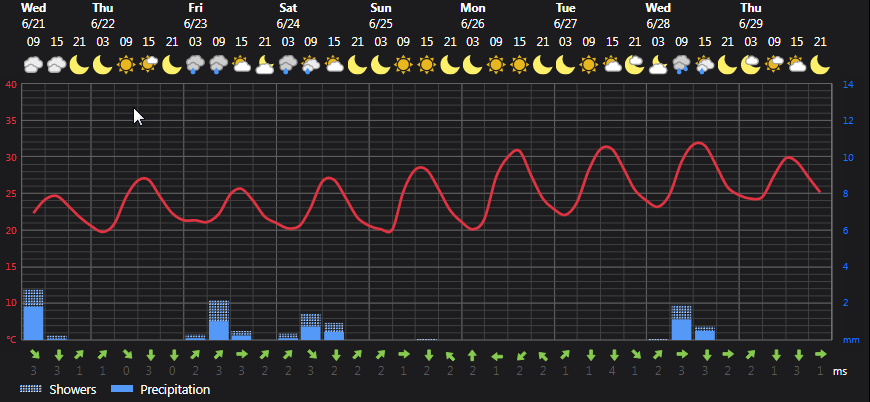Click the moon-with-cloud icon for Tue 6/27 21

point(635,65)
